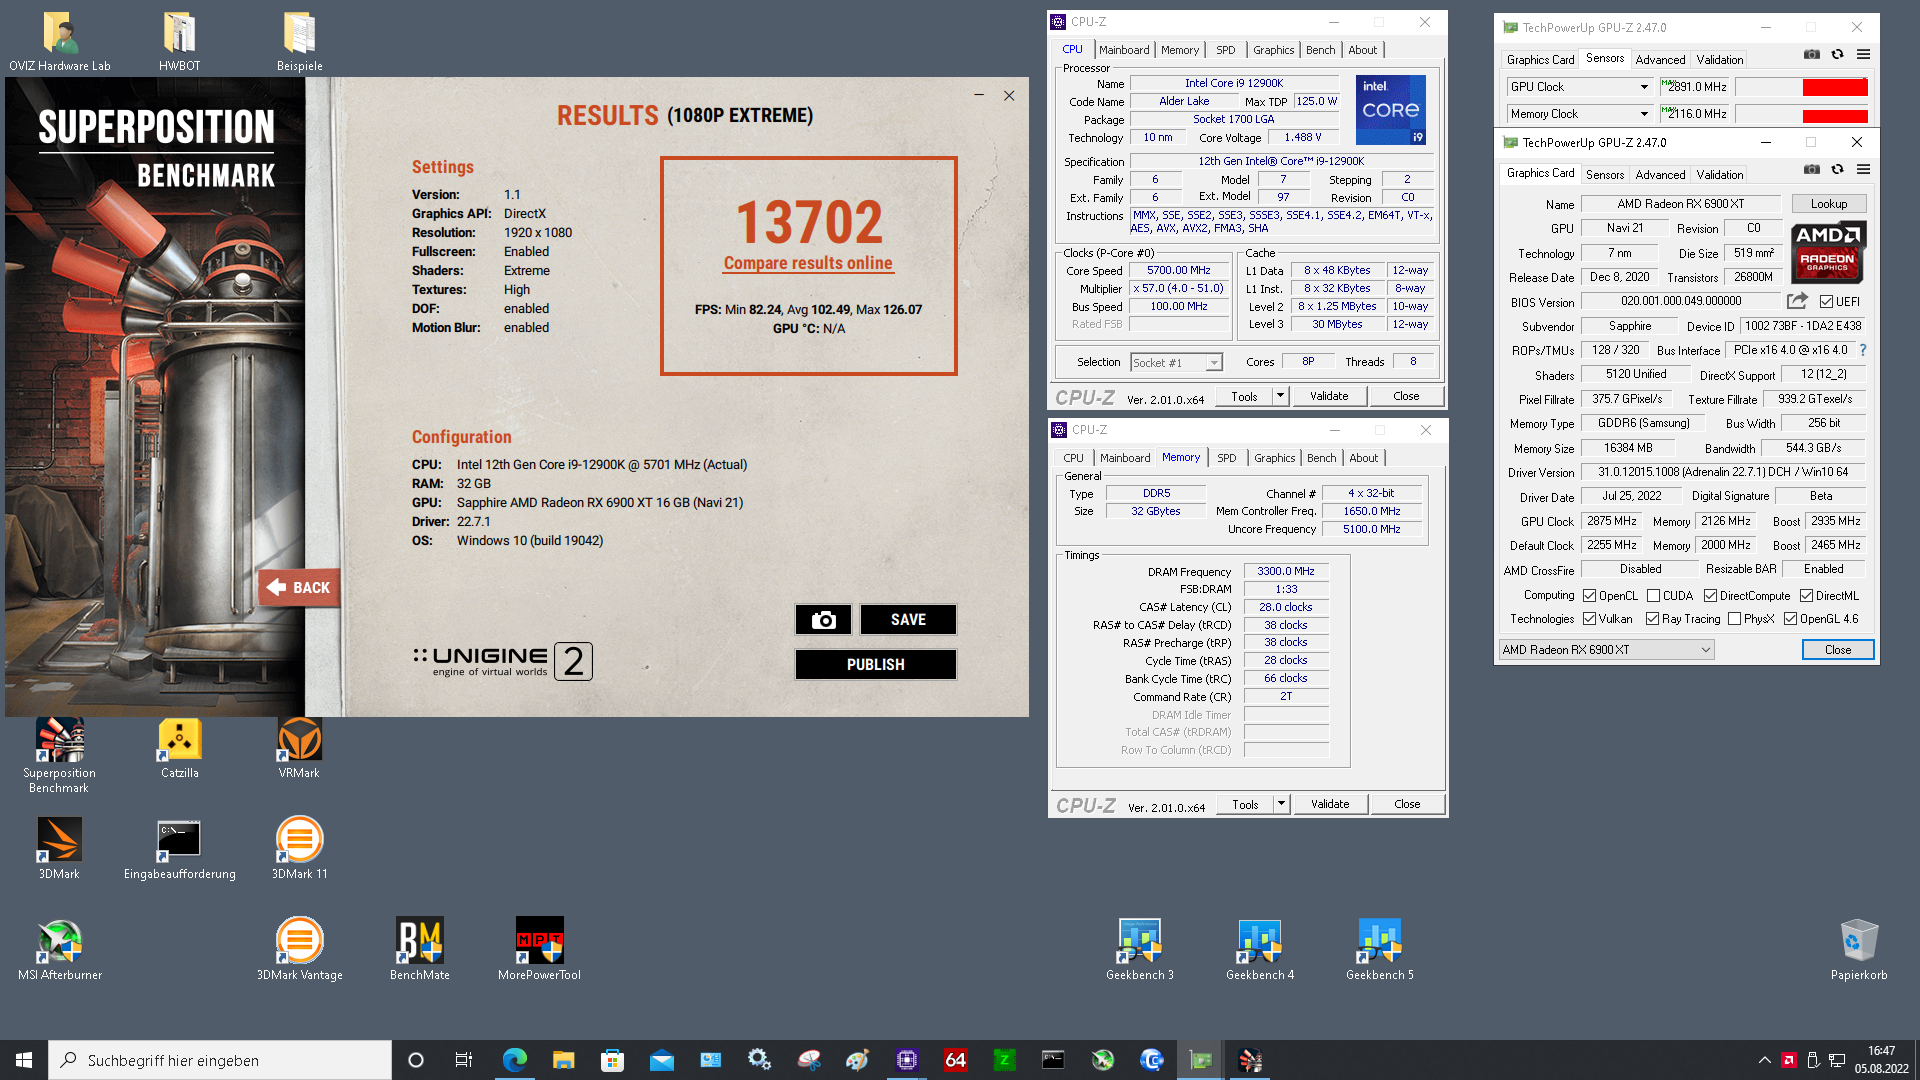Toggle the DirectML checkbox
The width and height of the screenshot is (1920, 1080).
[x=1806, y=595]
